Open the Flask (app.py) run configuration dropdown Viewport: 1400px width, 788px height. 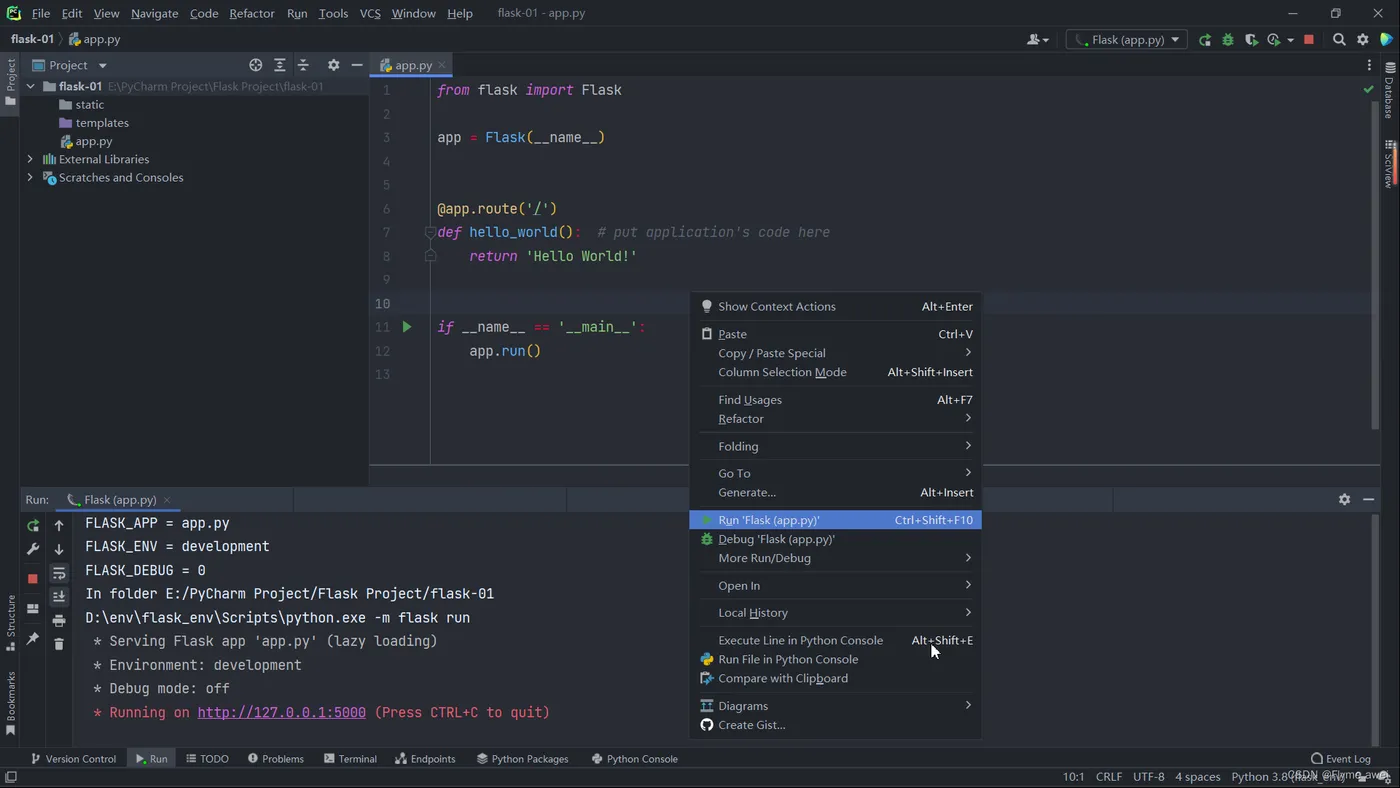point(1127,40)
